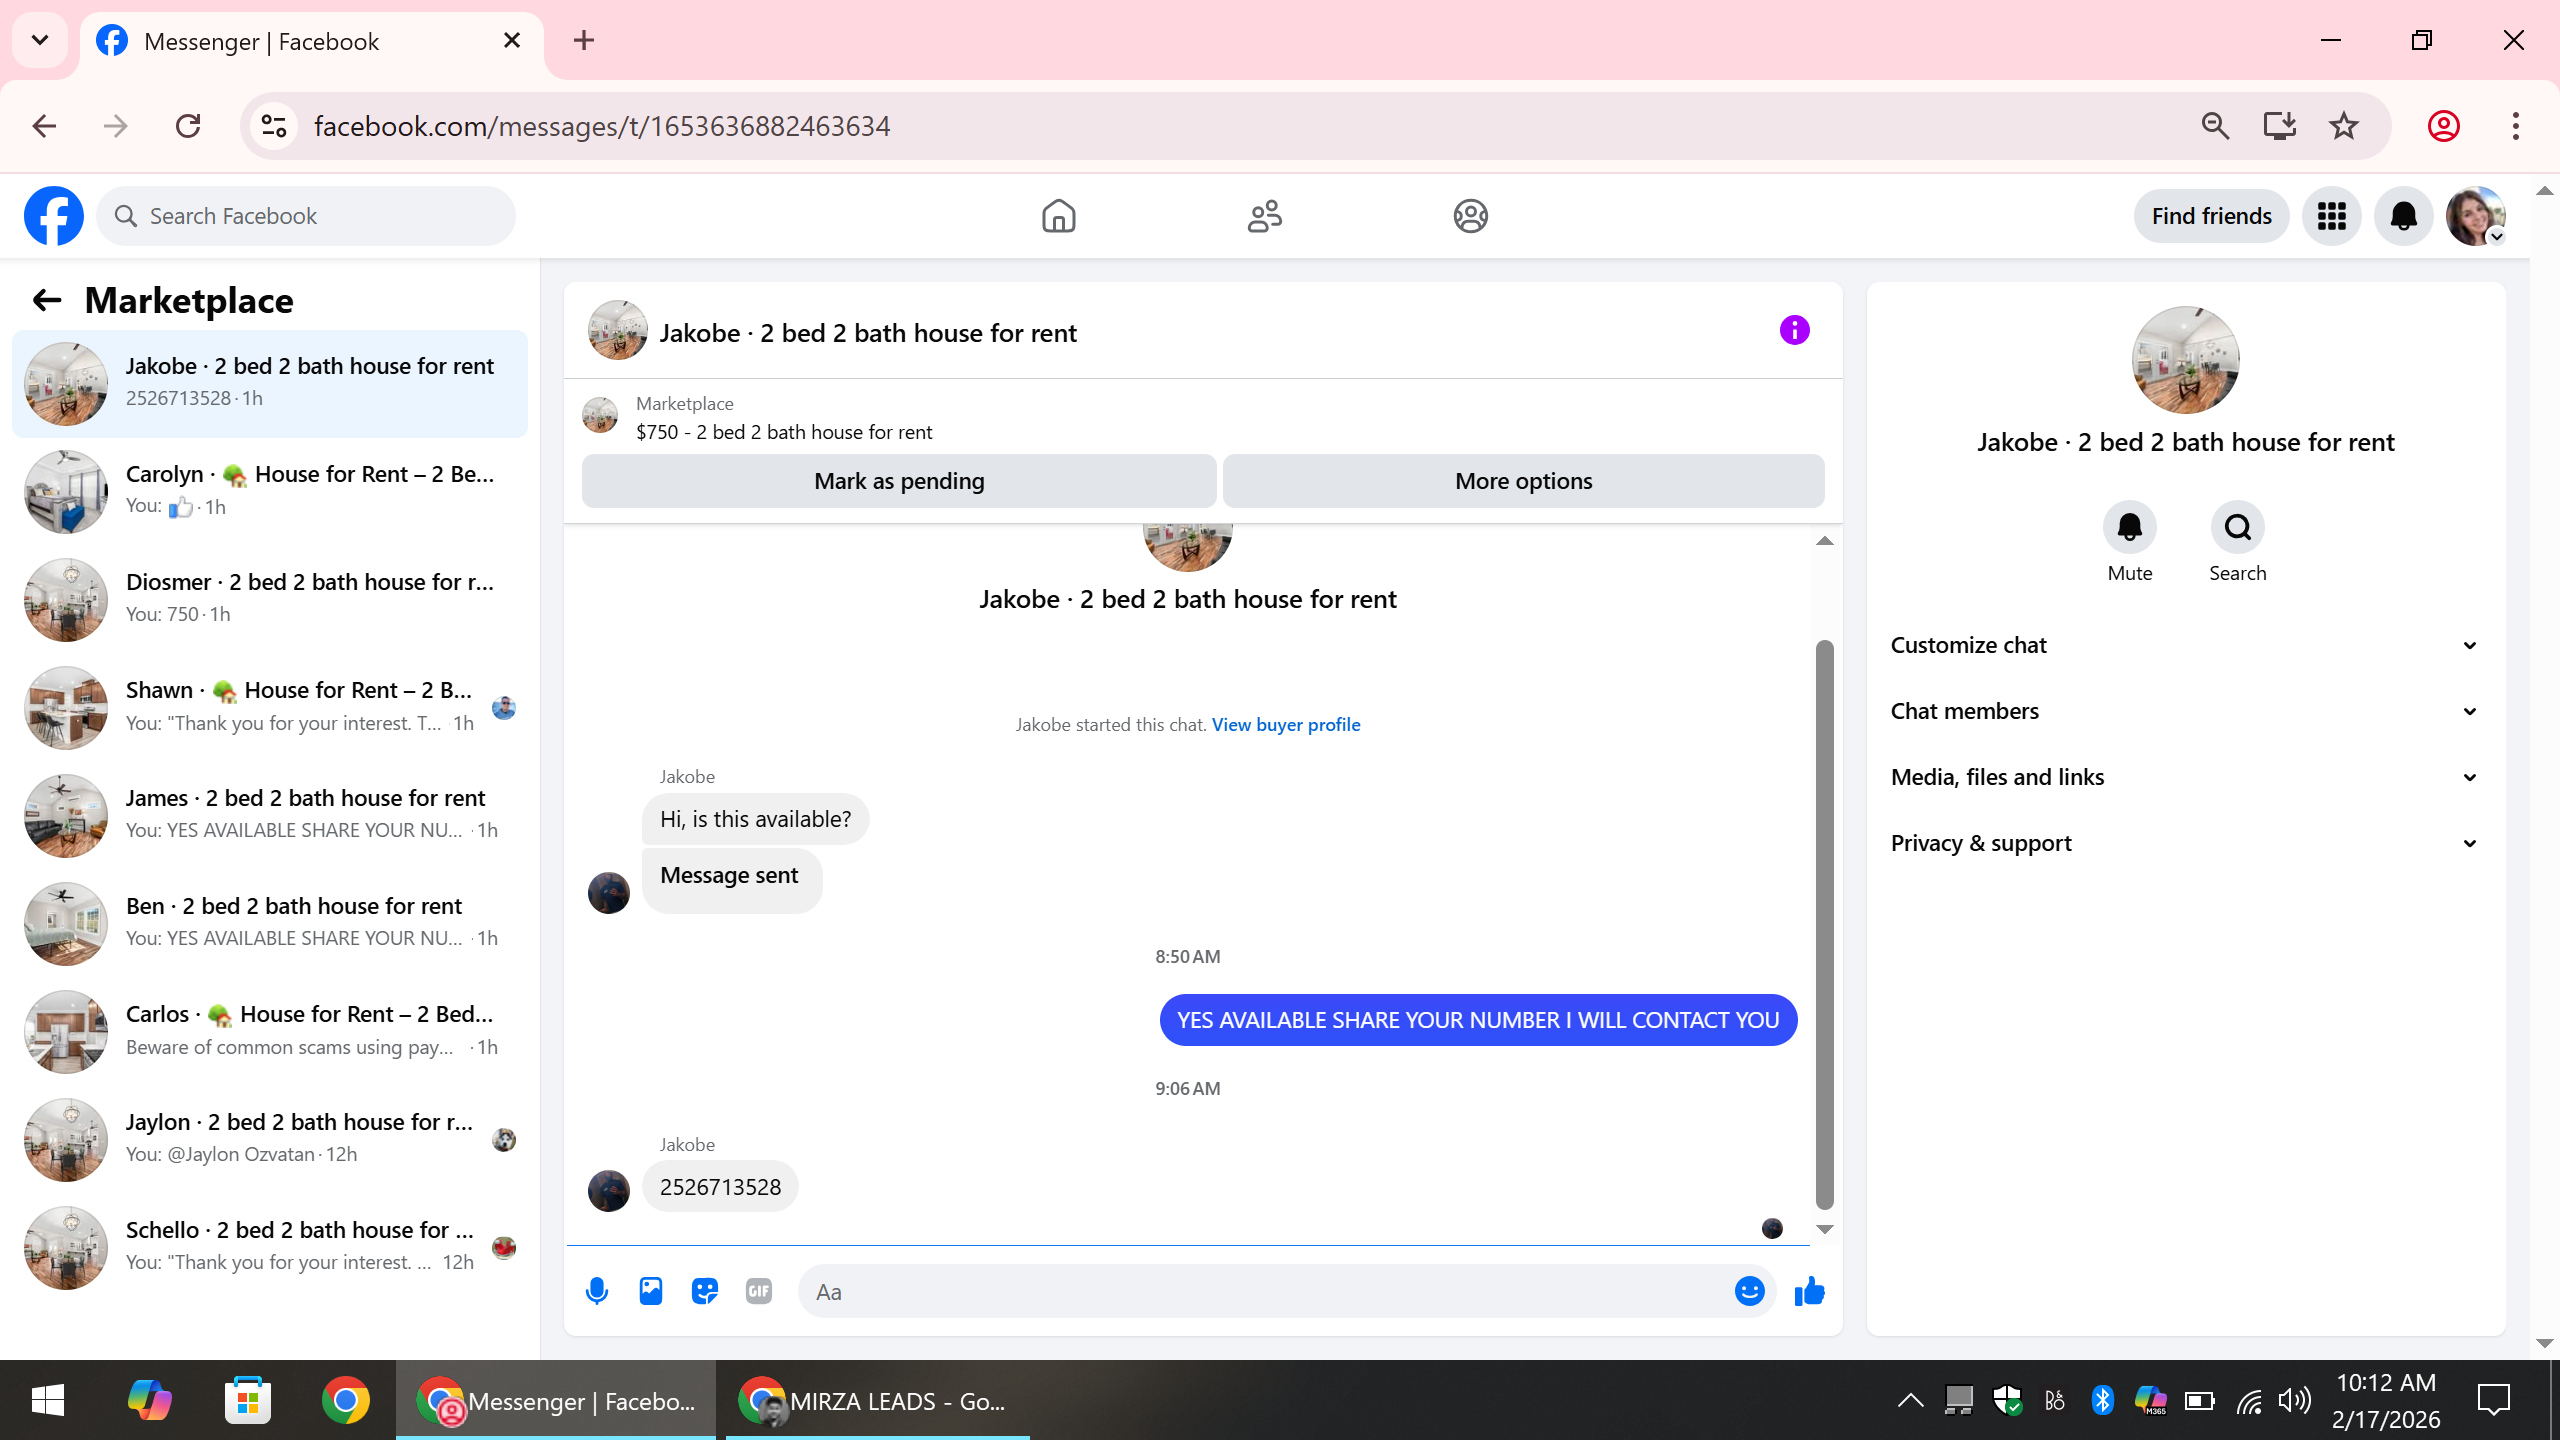
Task: Open the account profile picture menu
Action: coord(2475,216)
